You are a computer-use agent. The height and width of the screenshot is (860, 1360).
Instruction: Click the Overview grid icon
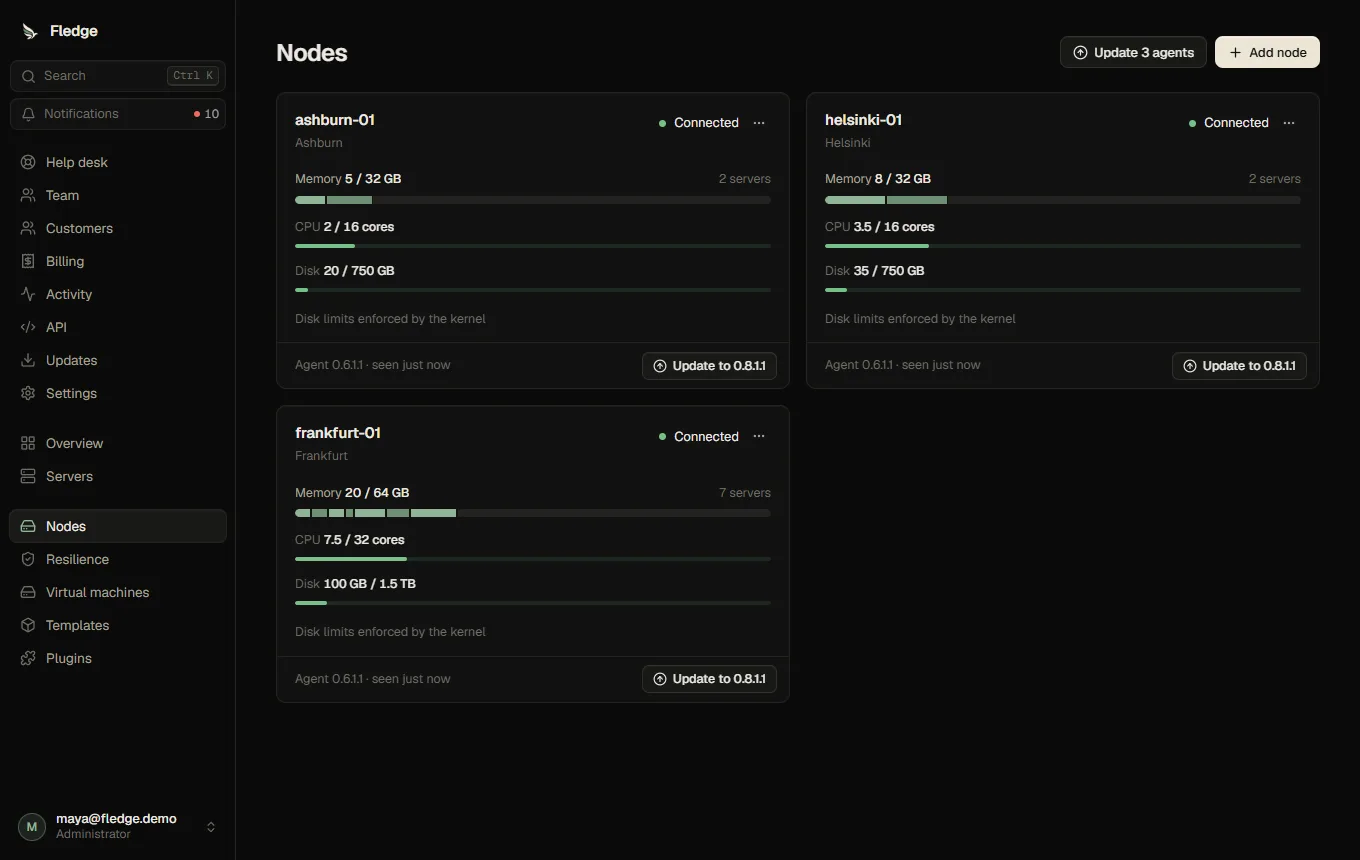28,443
